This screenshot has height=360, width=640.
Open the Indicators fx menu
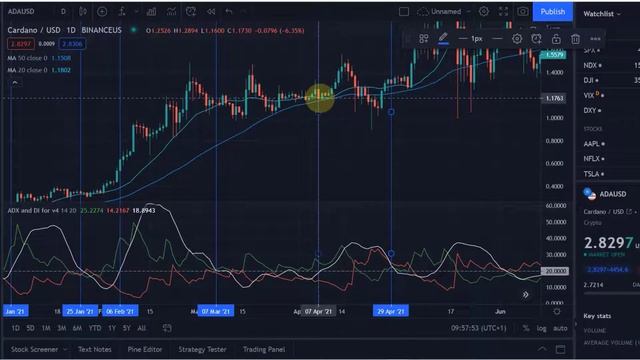(122, 11)
